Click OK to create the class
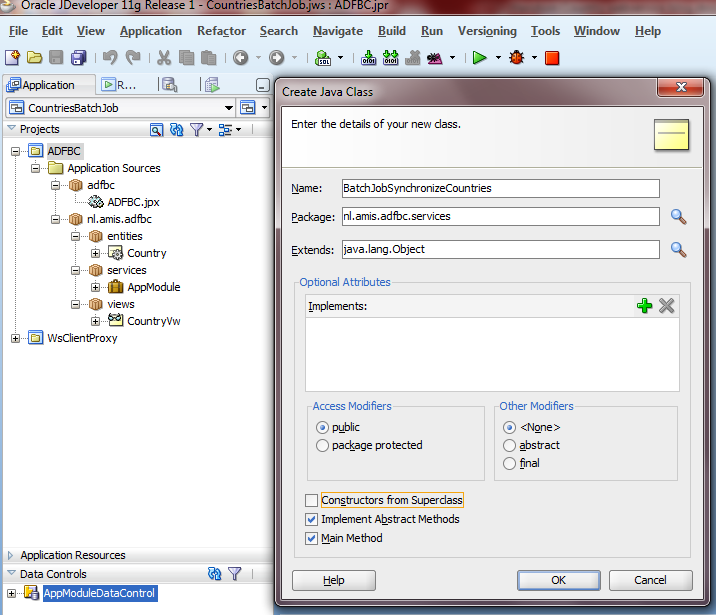716x615 pixels. click(558, 580)
